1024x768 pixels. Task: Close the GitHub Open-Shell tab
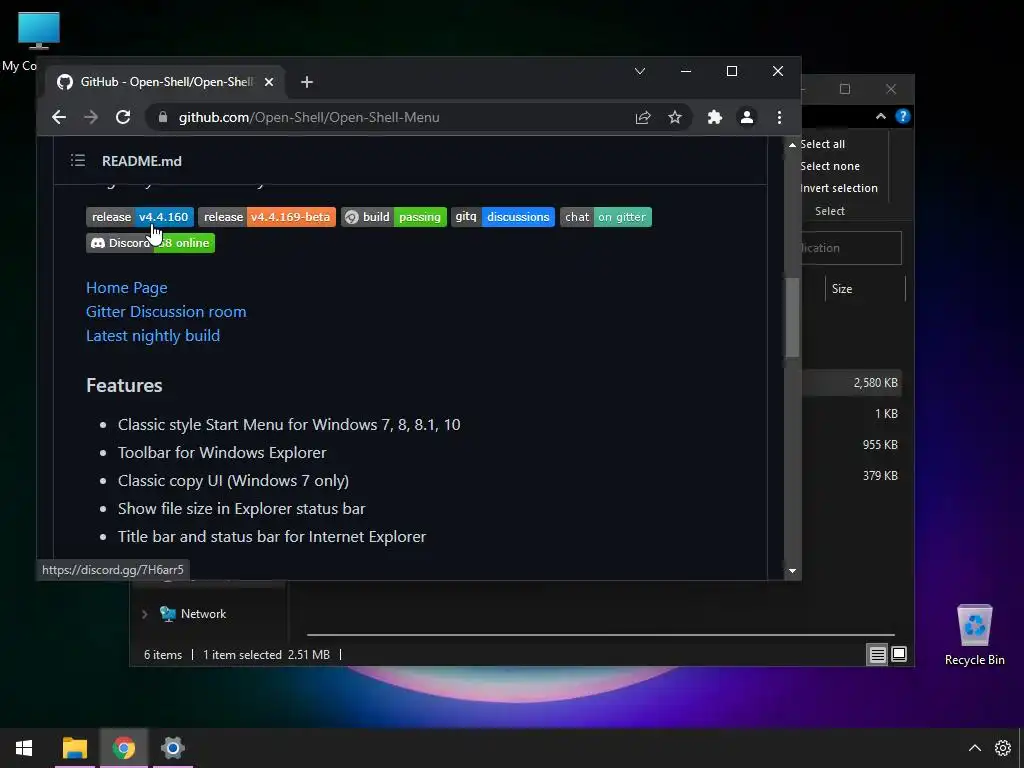pyautogui.click(x=269, y=82)
